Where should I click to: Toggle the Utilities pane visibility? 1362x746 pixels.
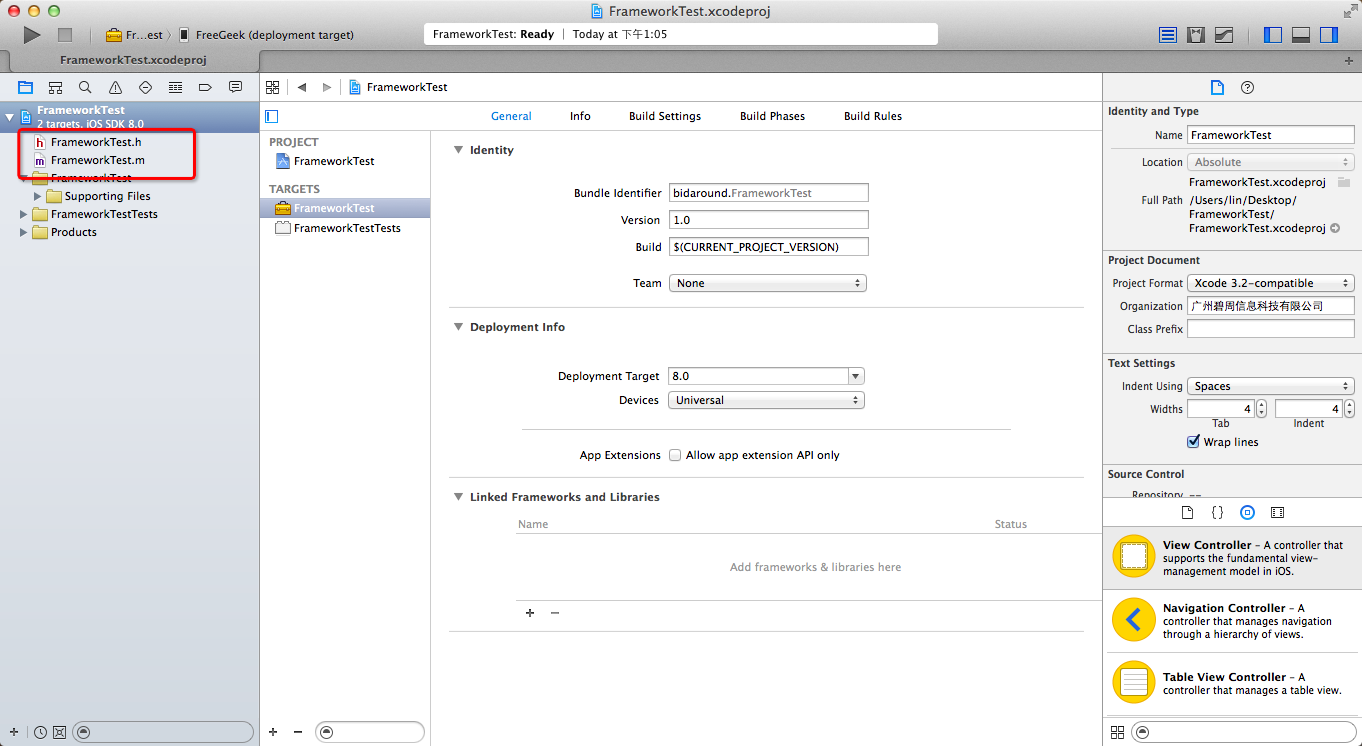[x=1329, y=35]
